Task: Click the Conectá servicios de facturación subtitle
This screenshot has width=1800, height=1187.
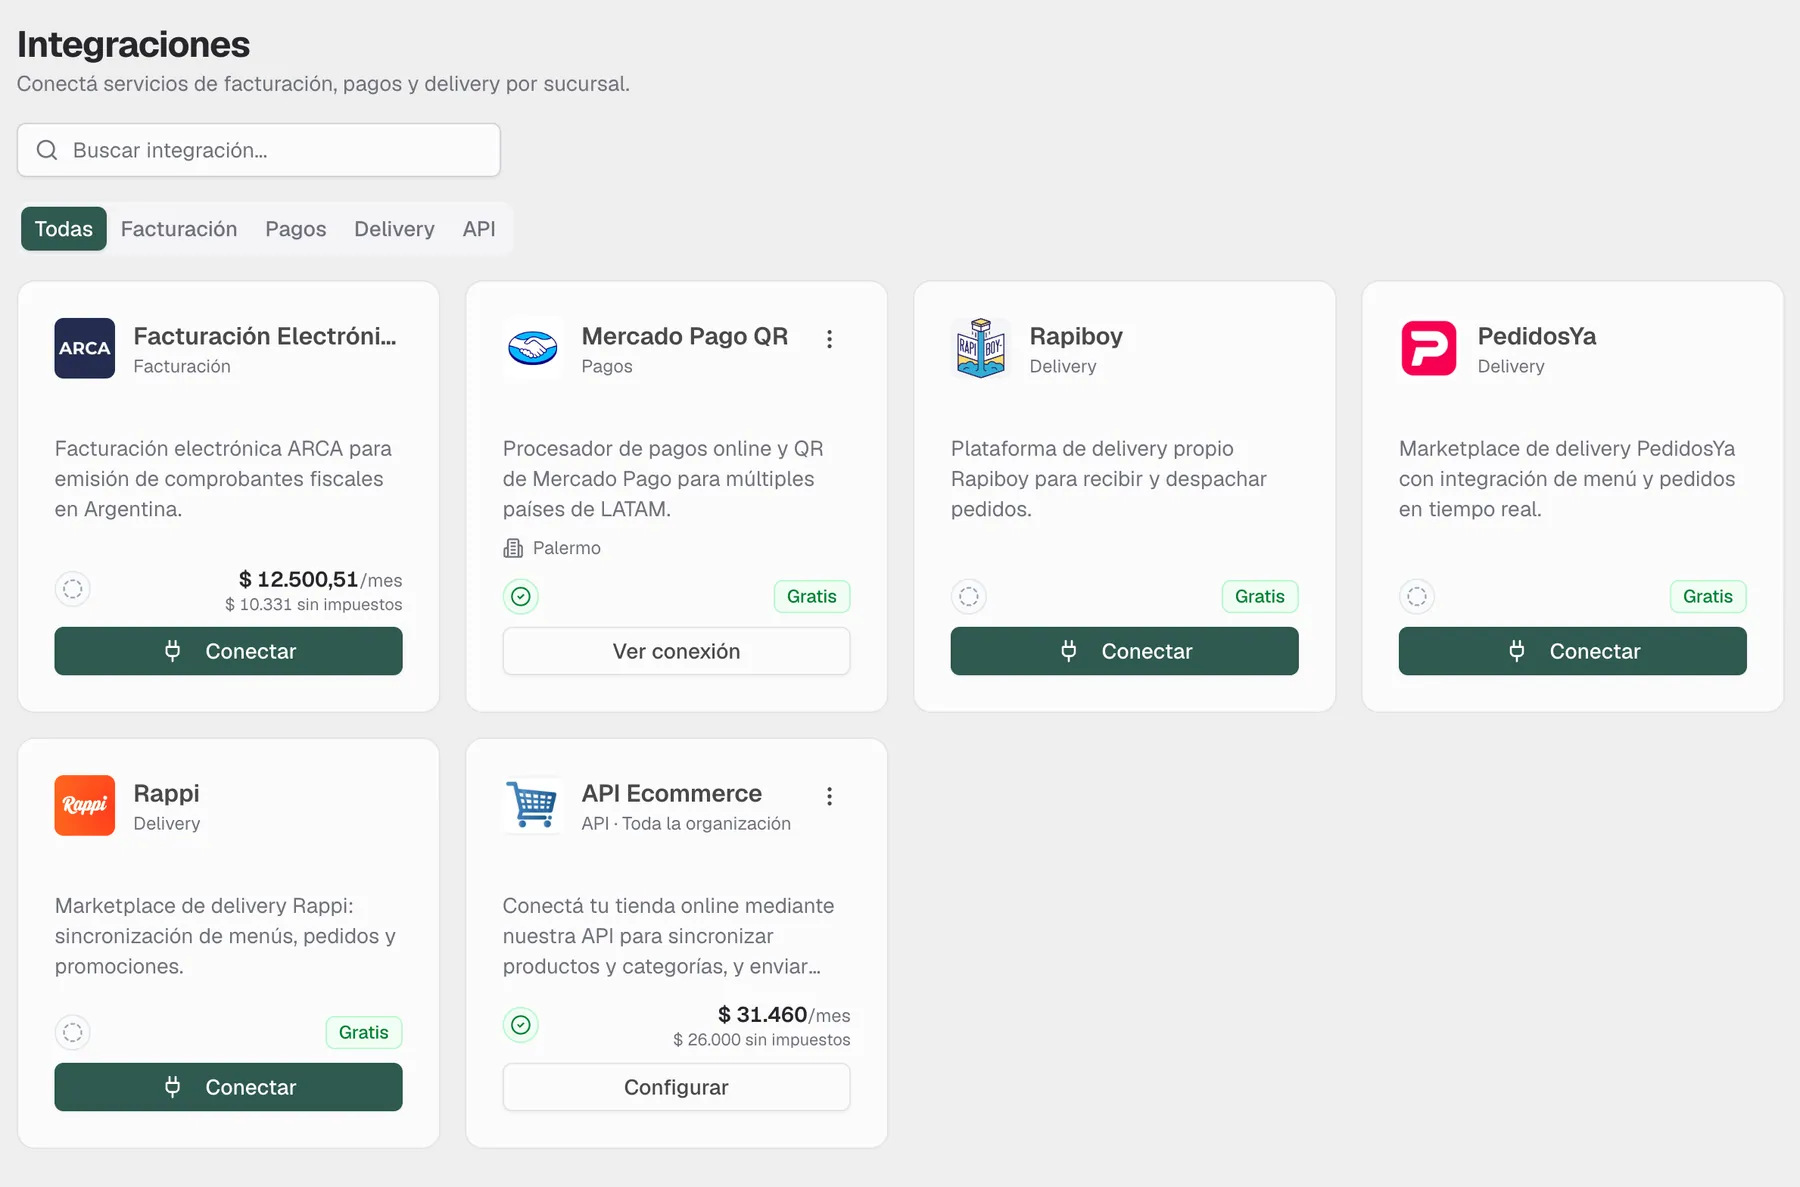Action: 323,84
